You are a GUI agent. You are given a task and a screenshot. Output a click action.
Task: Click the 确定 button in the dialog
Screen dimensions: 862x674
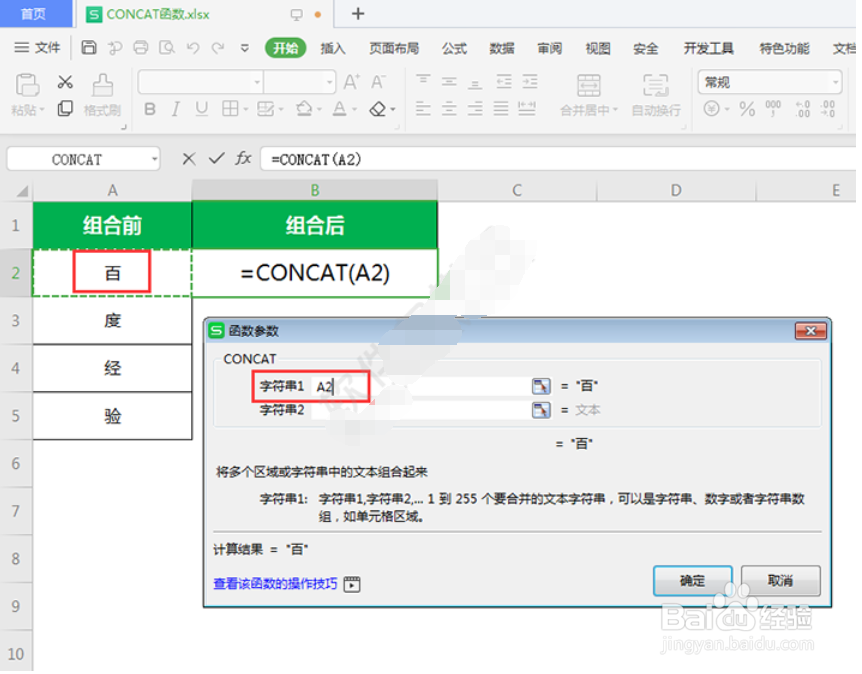tap(692, 581)
